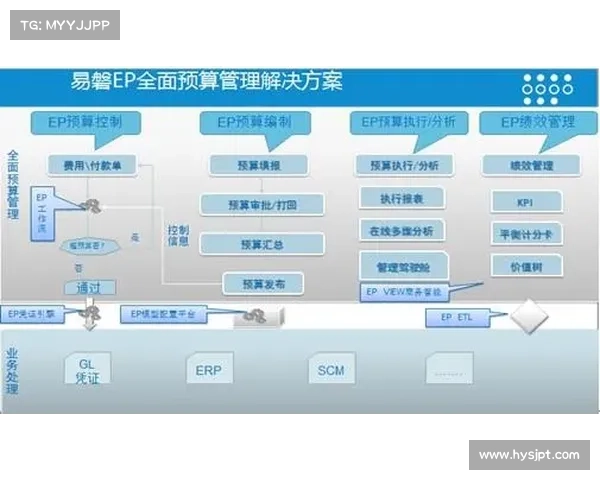
Task: Click the 预算审批/打回 box
Action: (x=262, y=205)
